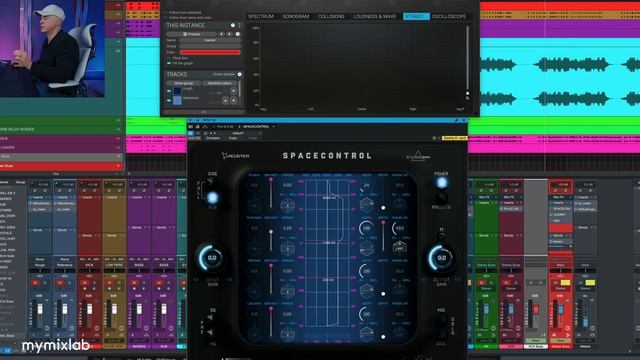The width and height of the screenshot is (640, 360).
Task: Open the Presets menu in This Instance
Action: coord(191,34)
